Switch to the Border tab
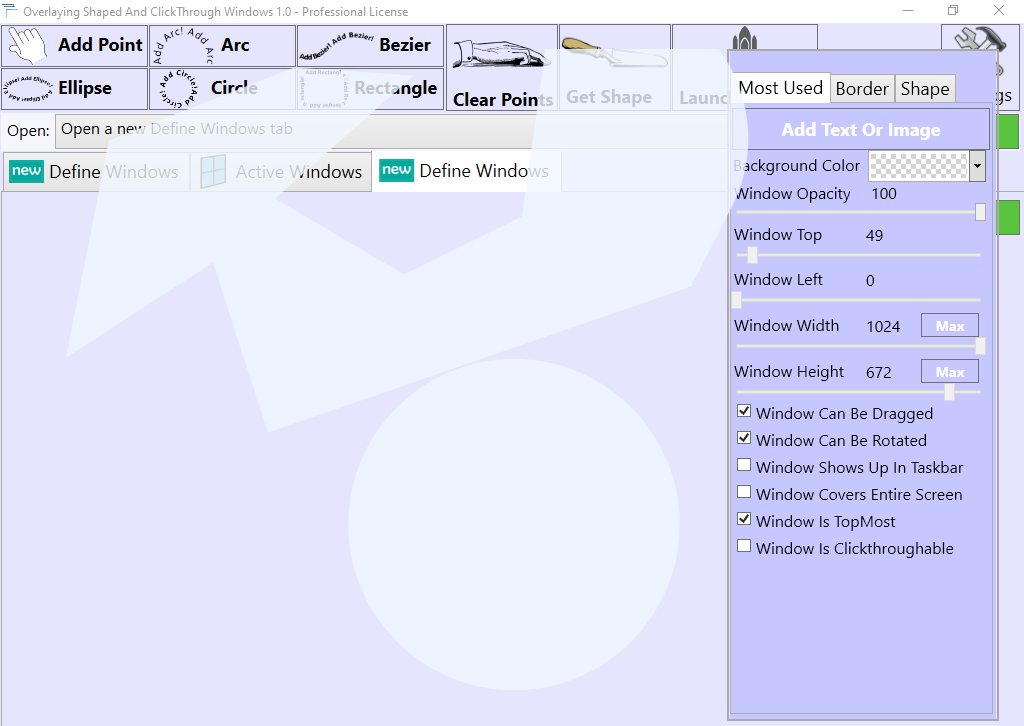1024x726 pixels. pos(862,89)
